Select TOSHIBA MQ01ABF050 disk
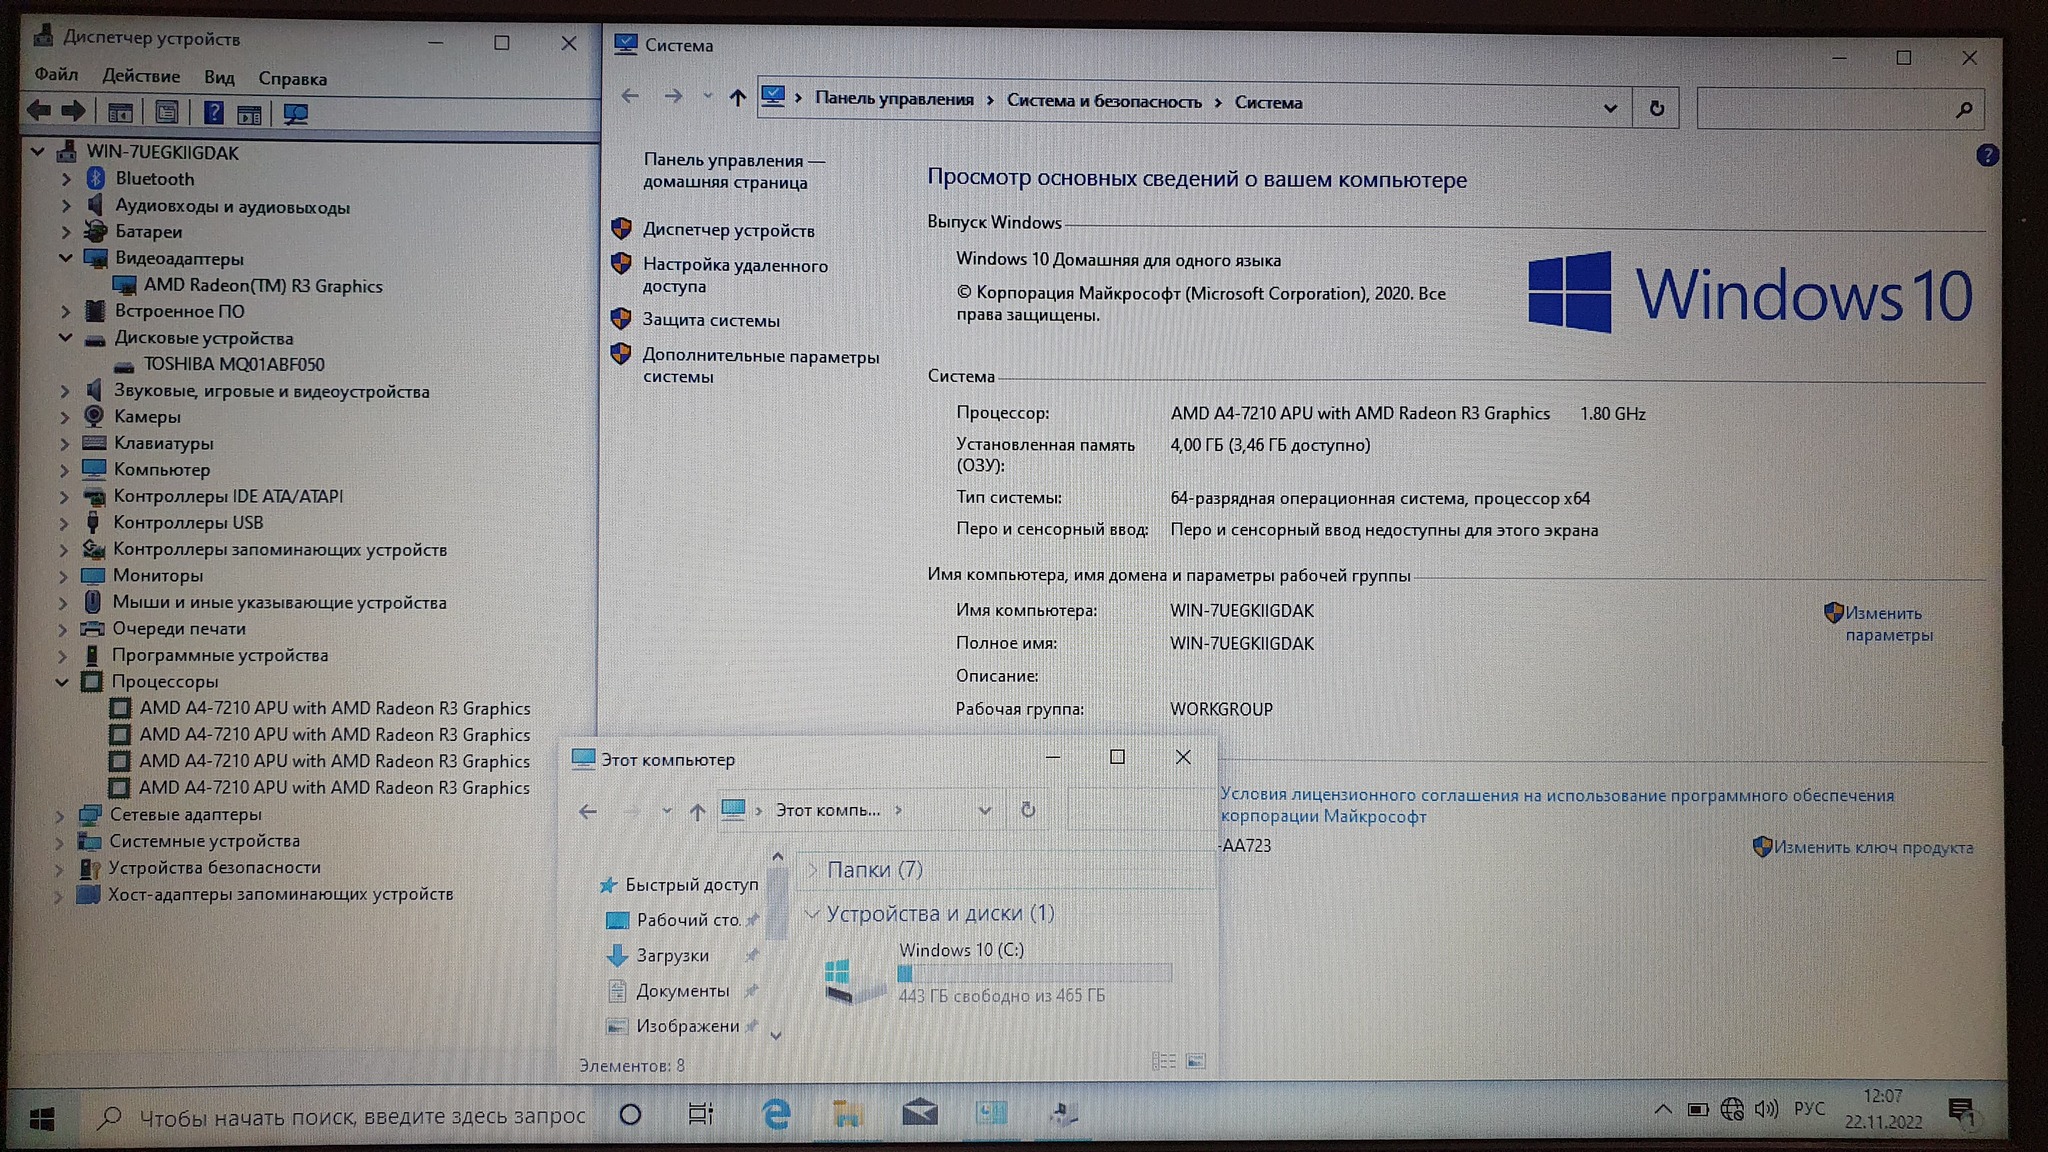 point(233,364)
